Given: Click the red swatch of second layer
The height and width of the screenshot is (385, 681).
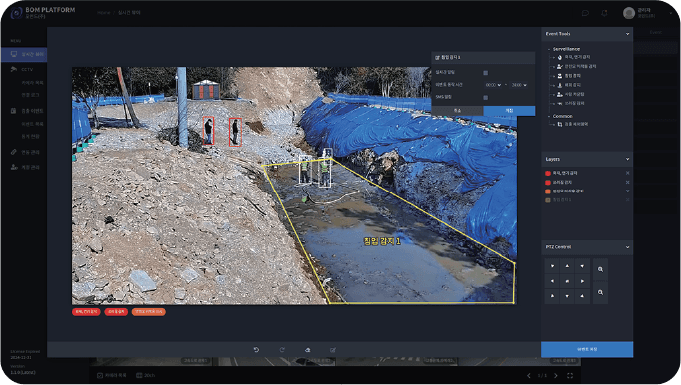Looking at the screenshot, I should (548, 183).
